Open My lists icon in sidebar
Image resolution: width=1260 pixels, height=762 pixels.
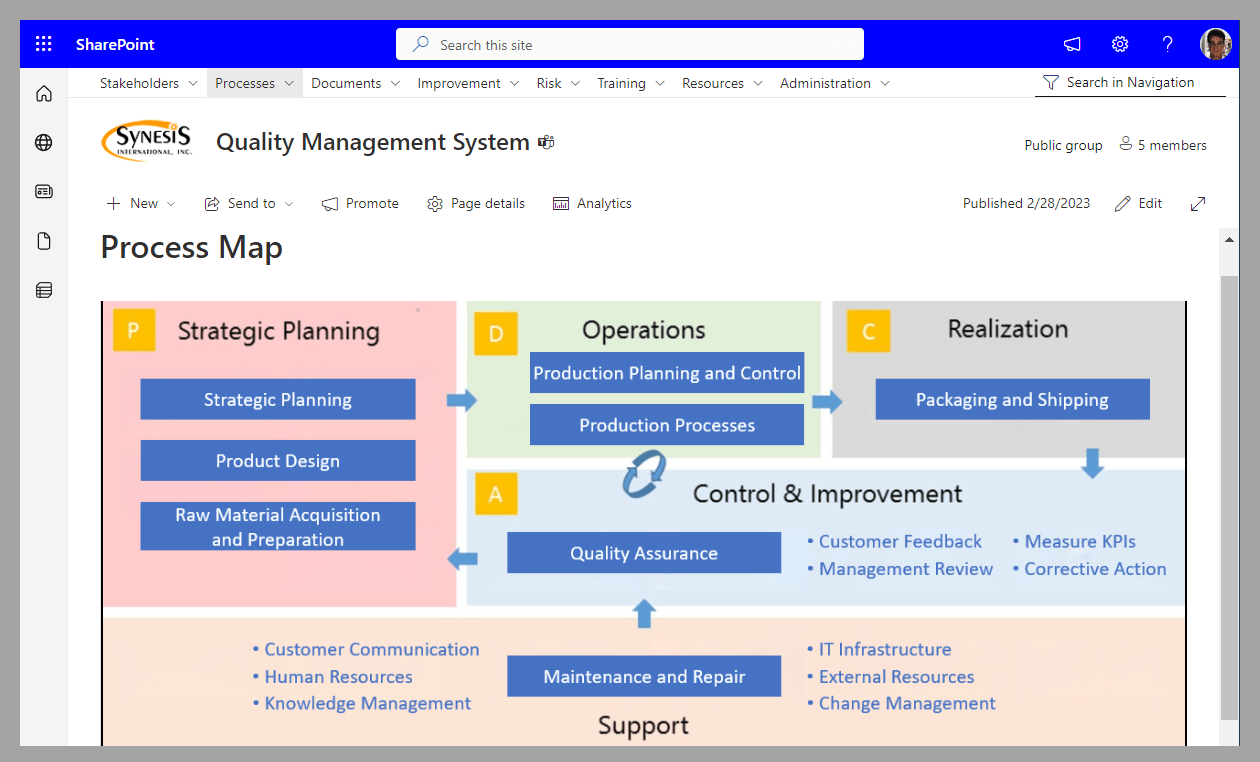(44, 291)
